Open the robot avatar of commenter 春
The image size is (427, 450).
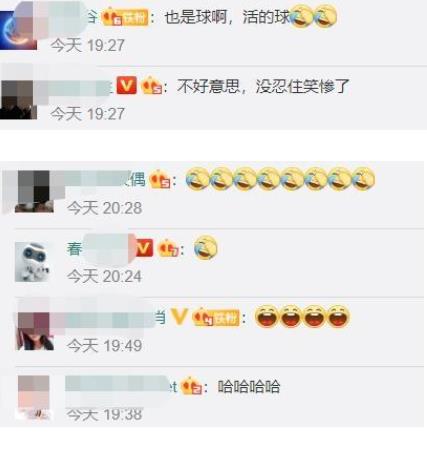click(32, 262)
